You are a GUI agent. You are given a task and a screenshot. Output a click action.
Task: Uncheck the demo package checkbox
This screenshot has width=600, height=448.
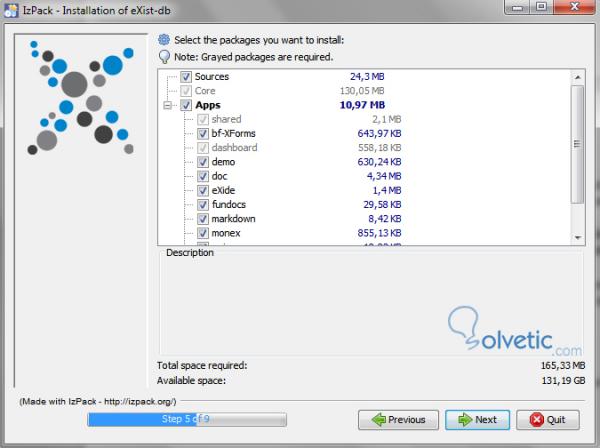(x=203, y=162)
